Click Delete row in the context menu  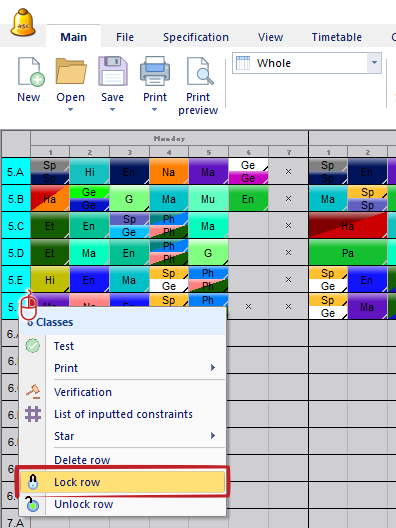pos(82,460)
